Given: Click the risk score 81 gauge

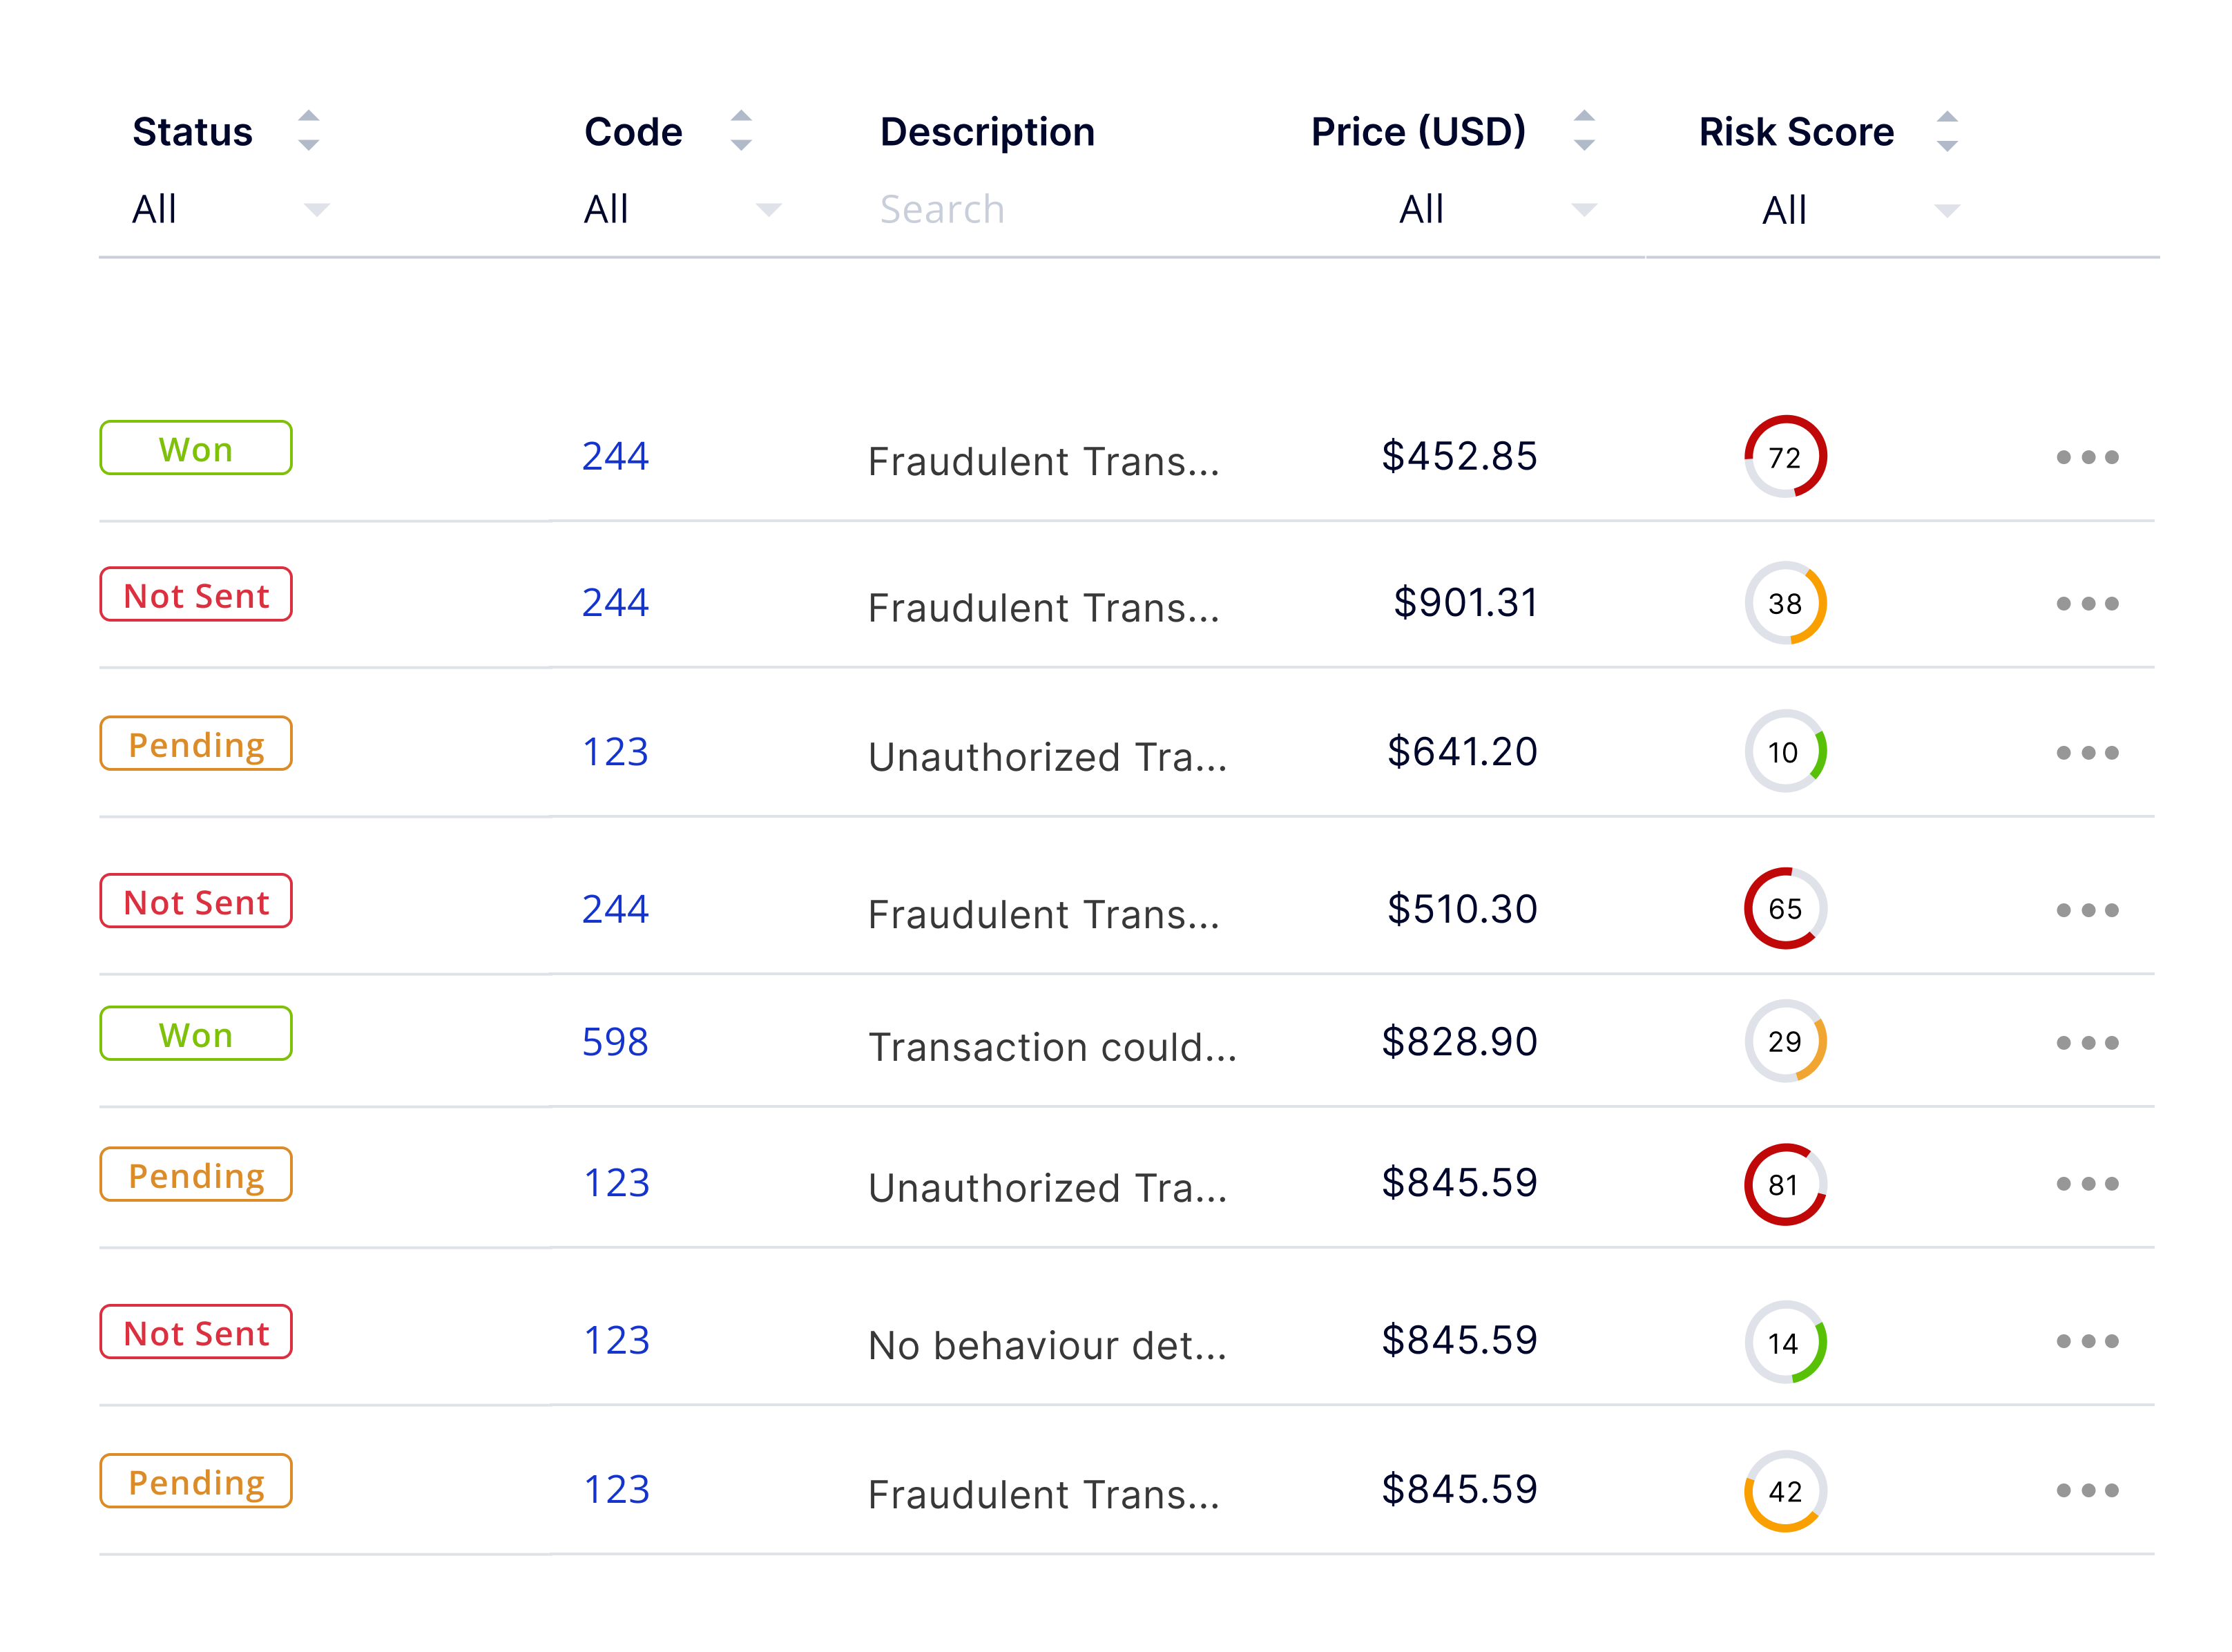Looking at the screenshot, I should click(x=1785, y=1184).
